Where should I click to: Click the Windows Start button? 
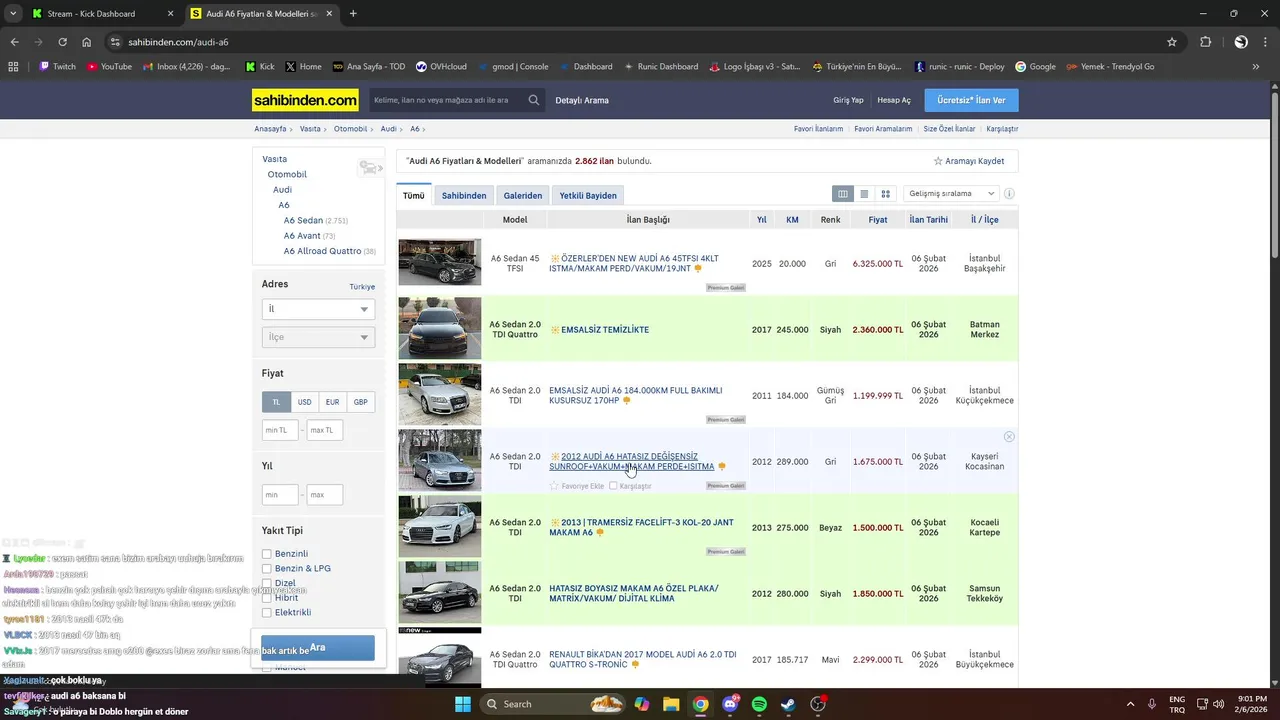463,704
